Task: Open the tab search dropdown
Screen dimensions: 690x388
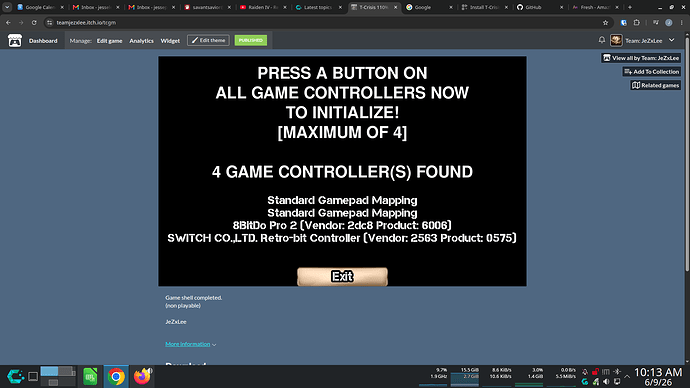Action: click(7, 7)
